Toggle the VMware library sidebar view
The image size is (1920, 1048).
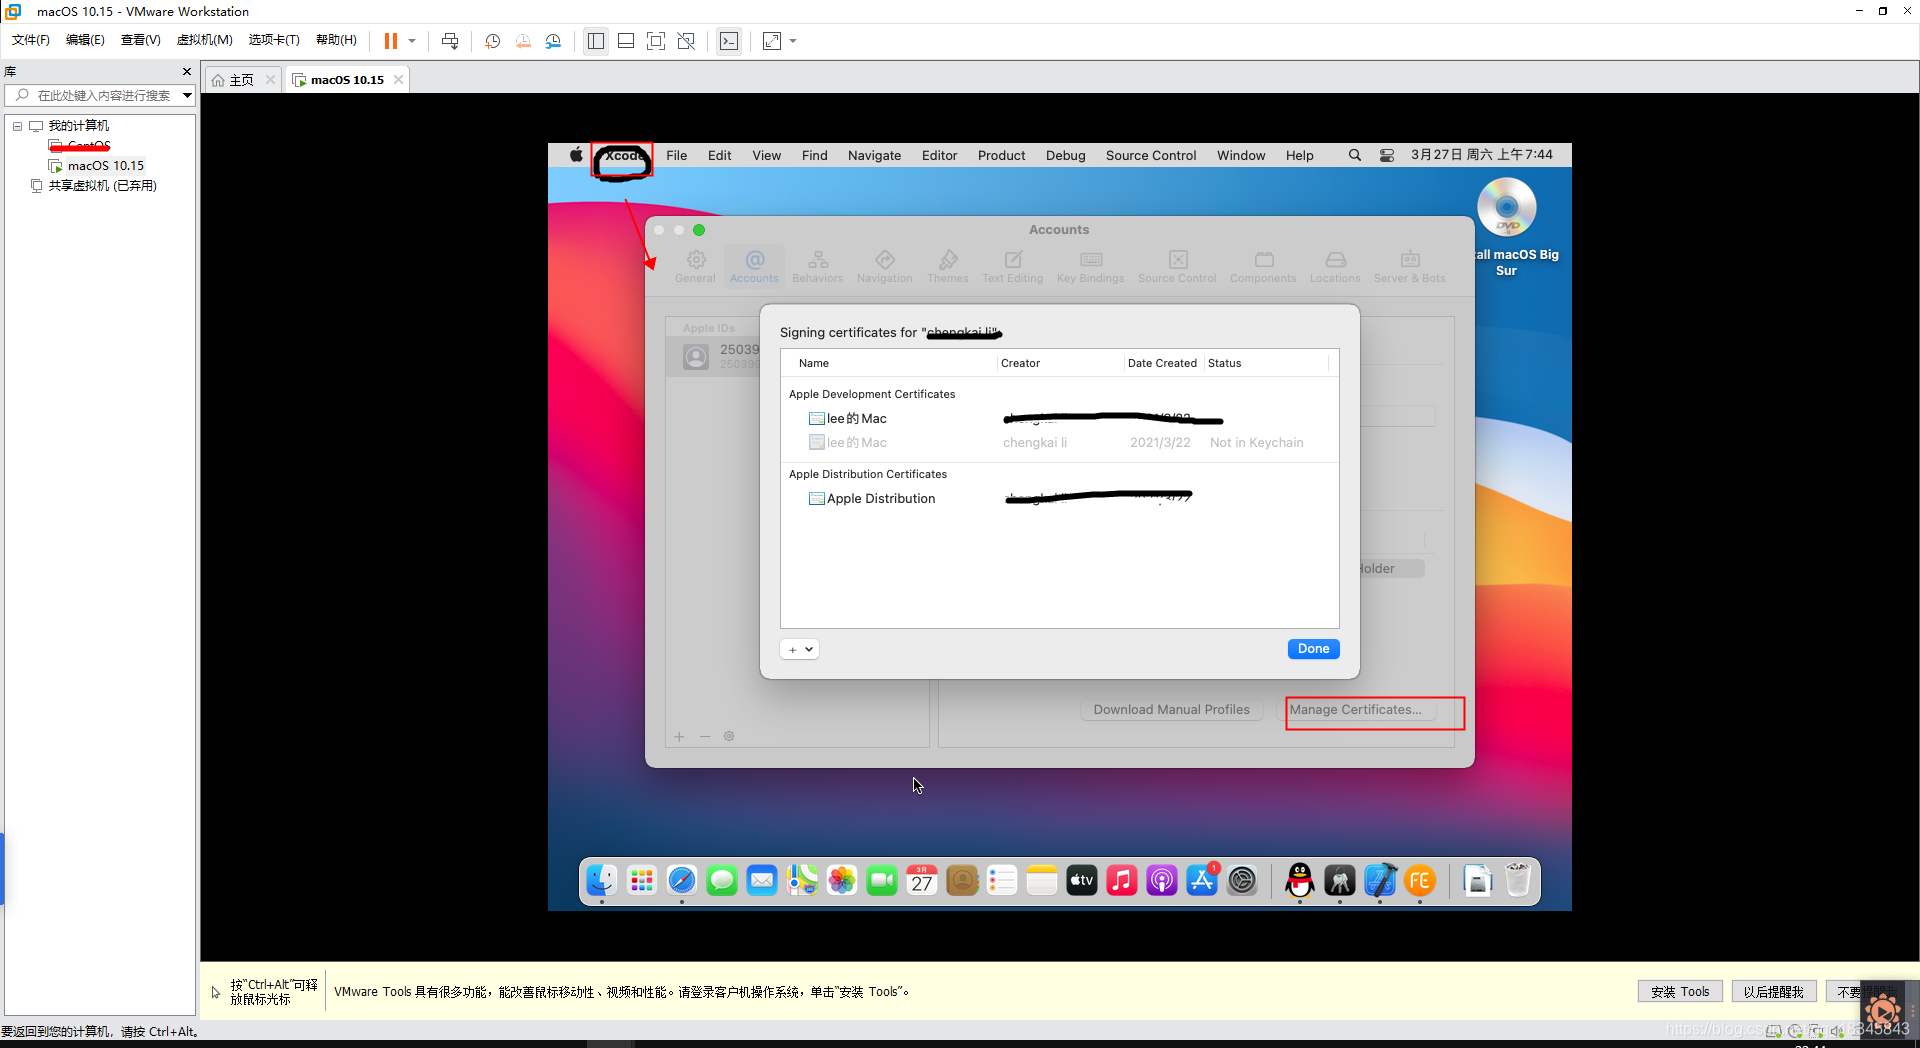pyautogui.click(x=596, y=41)
